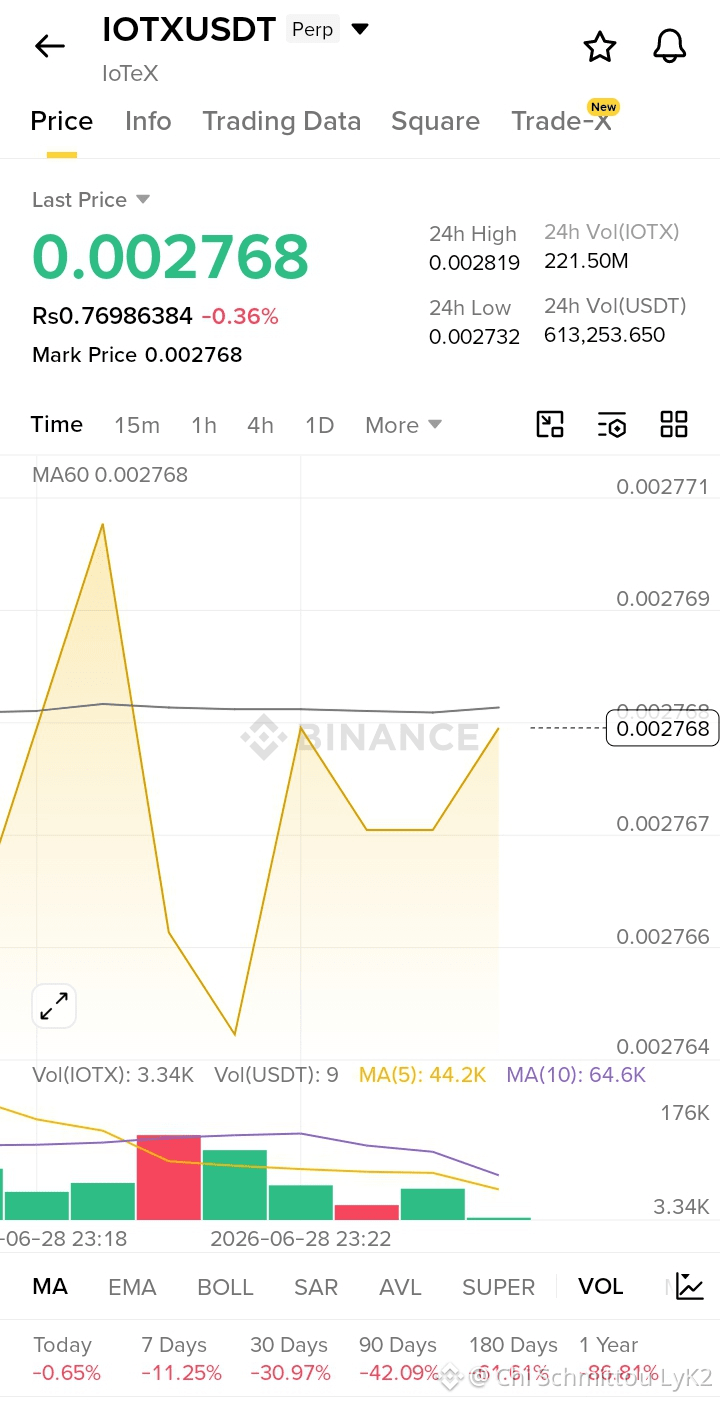720x1402 pixels.
Task: Open chart indicator settings icon
Action: 612,424
